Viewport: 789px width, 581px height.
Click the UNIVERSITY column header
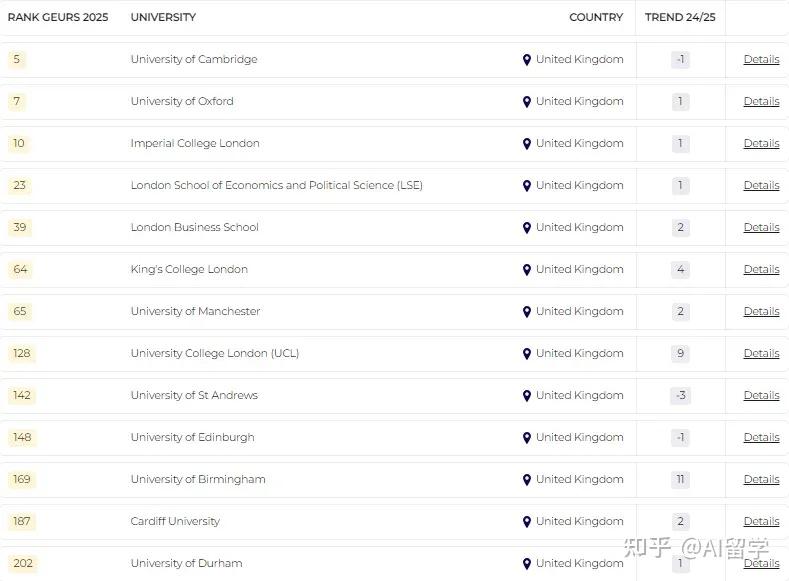[163, 17]
